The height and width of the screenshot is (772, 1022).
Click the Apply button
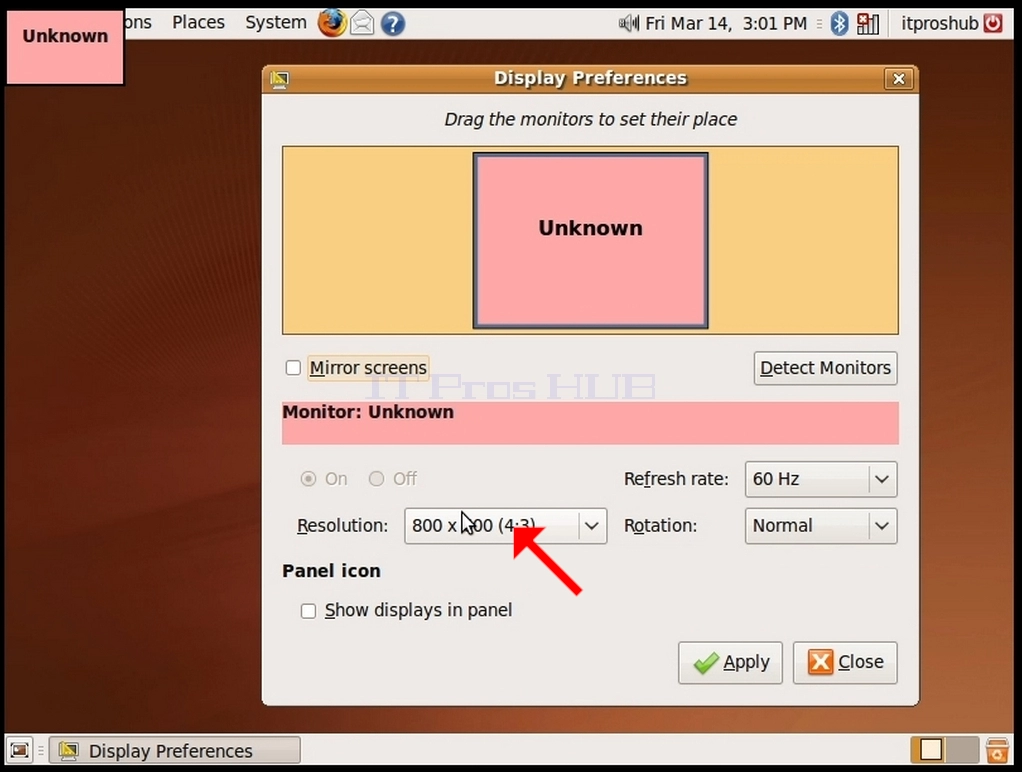[x=730, y=662]
